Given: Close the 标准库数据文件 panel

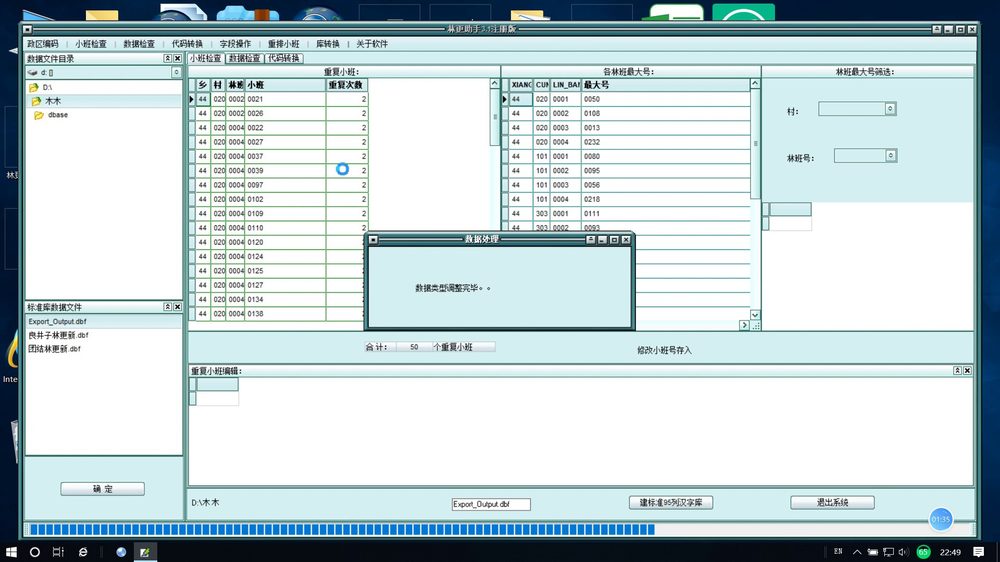Looking at the screenshot, I should click(178, 307).
